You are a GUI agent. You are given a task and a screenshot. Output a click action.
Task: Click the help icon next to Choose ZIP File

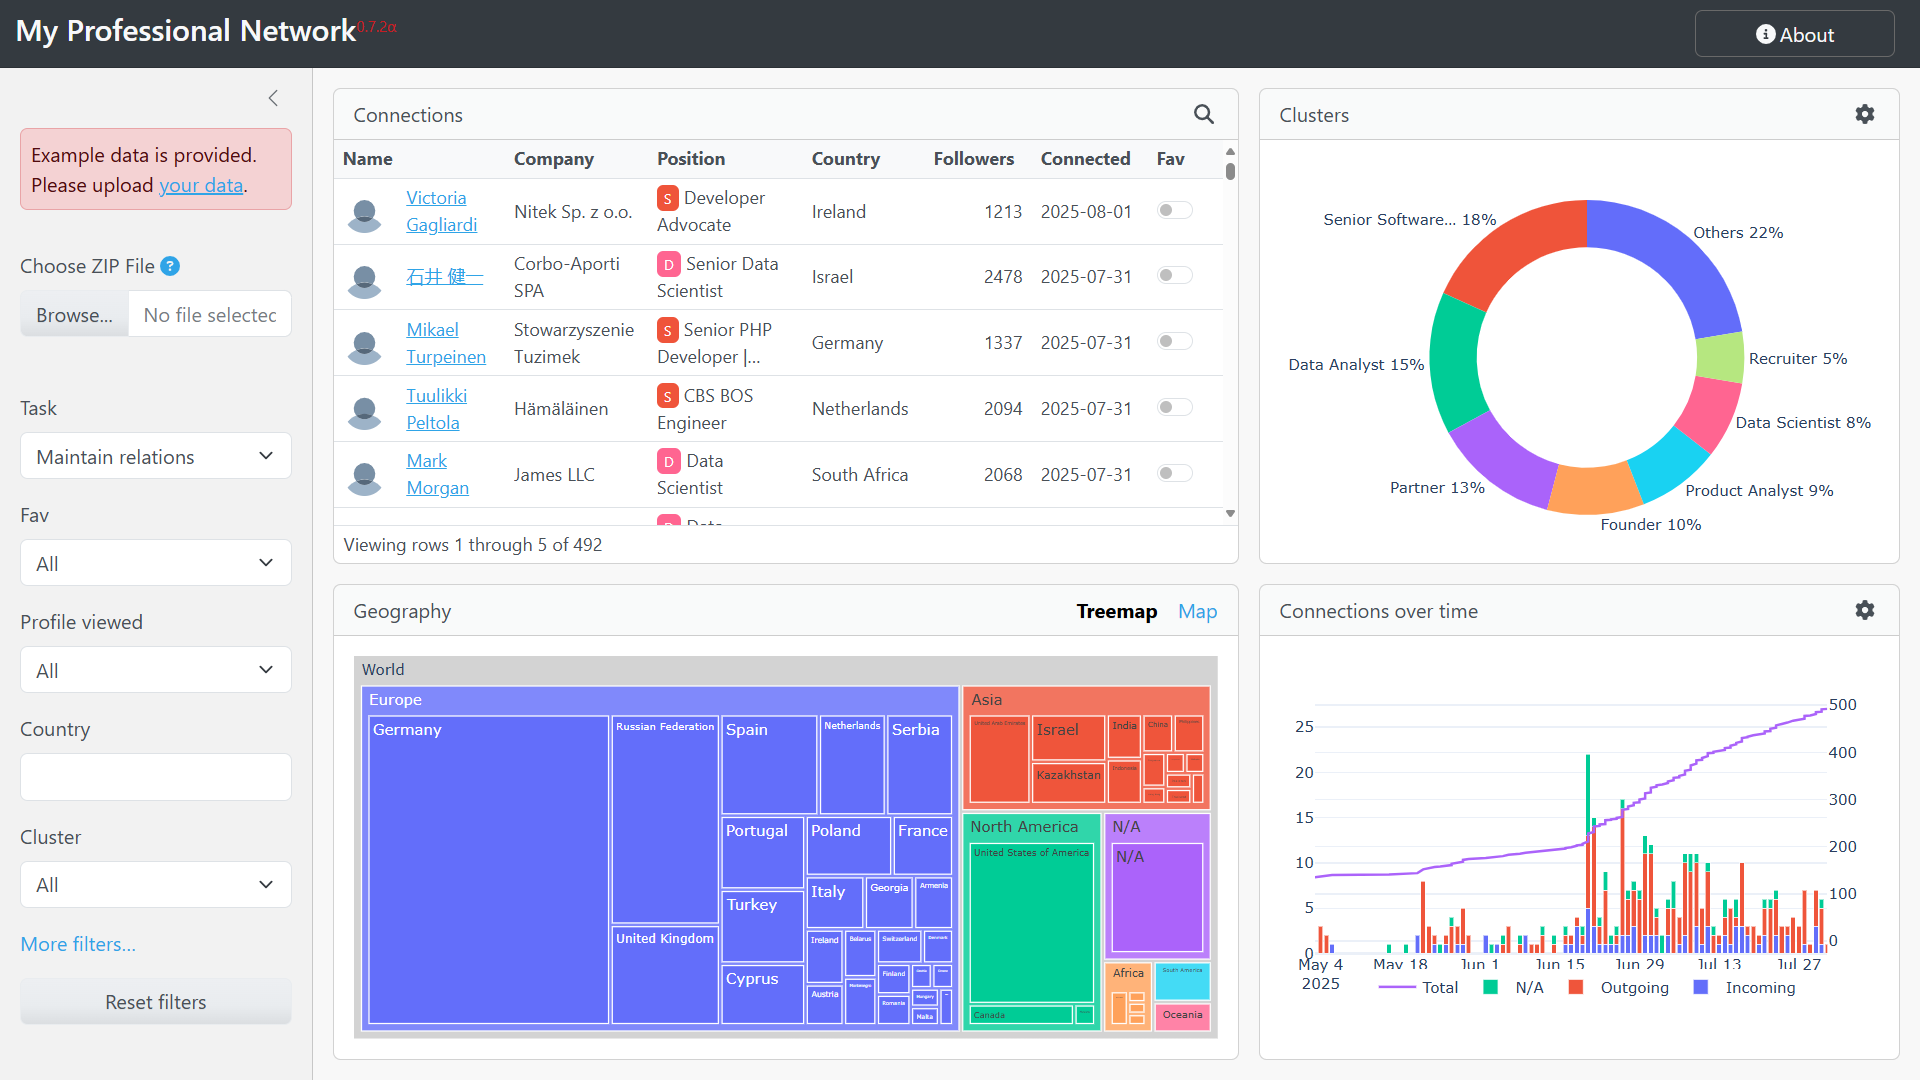coord(170,266)
